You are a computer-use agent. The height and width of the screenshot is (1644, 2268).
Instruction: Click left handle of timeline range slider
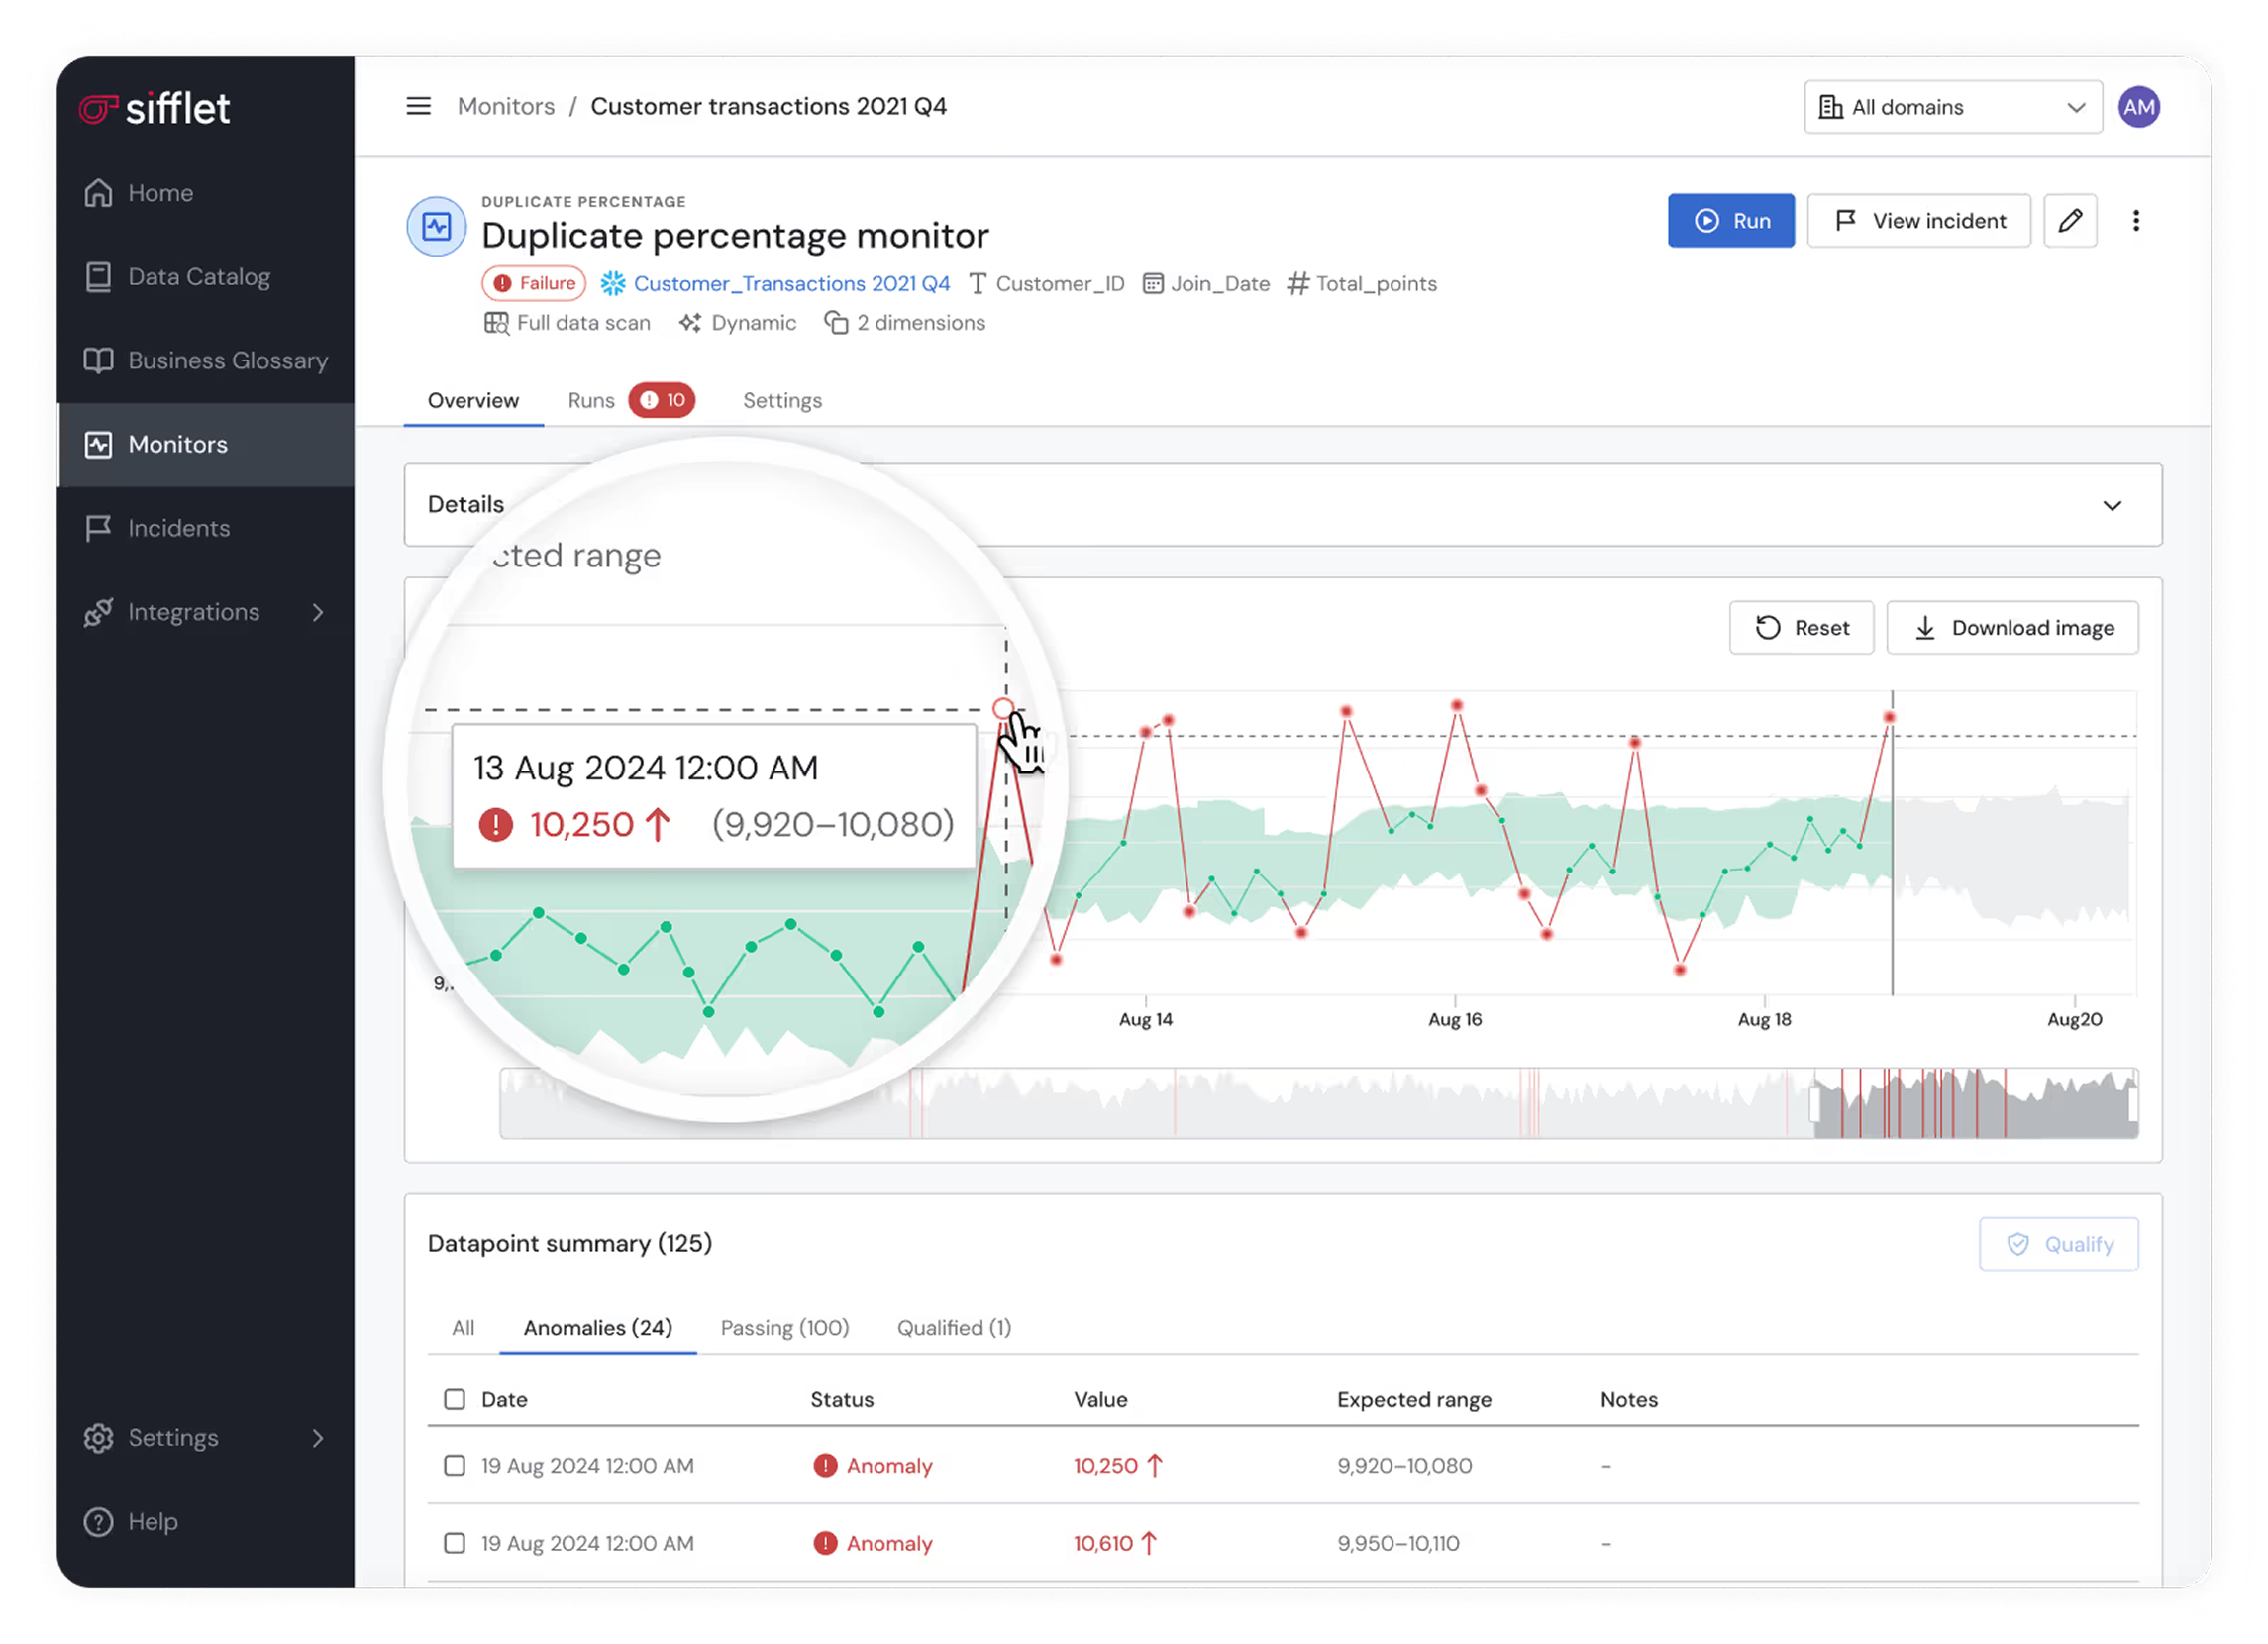pos(1815,1104)
